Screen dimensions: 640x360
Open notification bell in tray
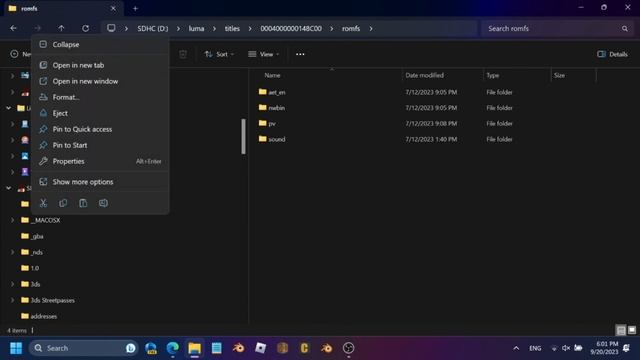[x=627, y=348]
